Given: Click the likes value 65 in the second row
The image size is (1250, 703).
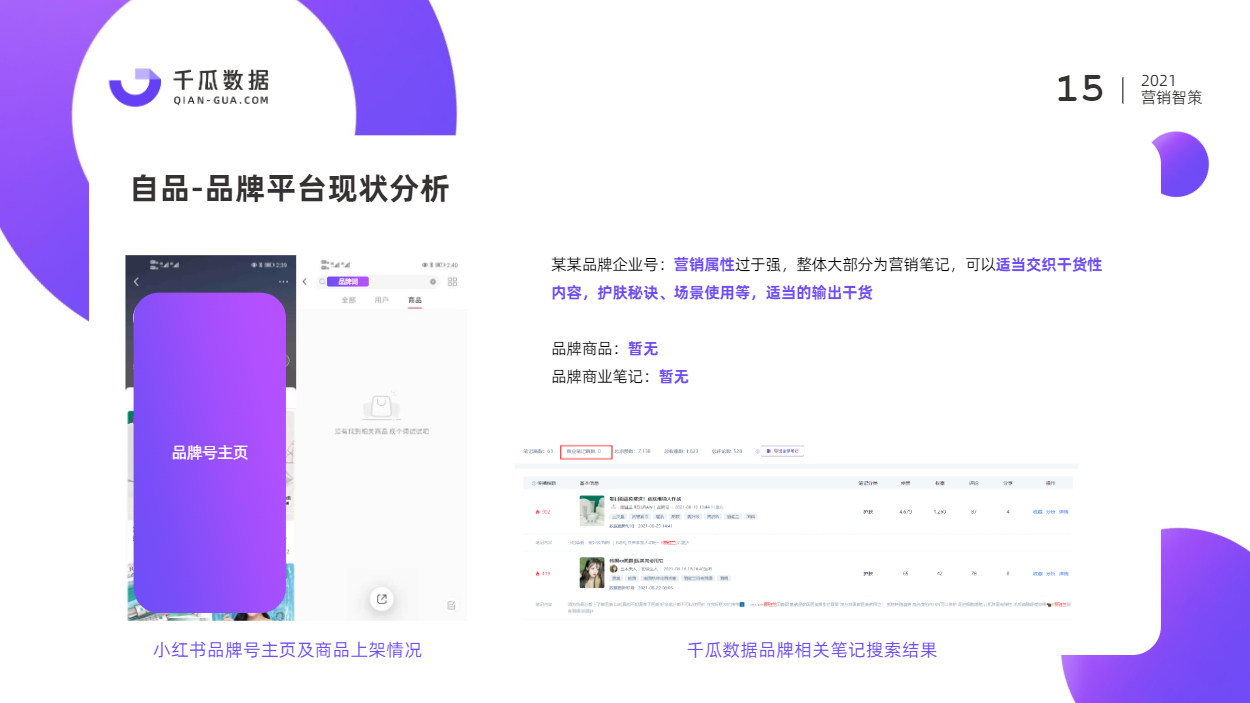Looking at the screenshot, I should pyautogui.click(x=906, y=574).
